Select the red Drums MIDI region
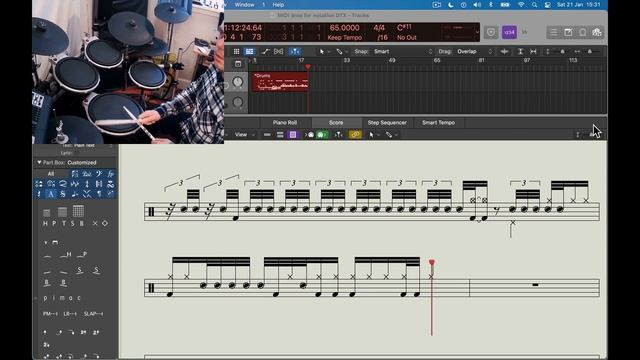Image resolution: width=640 pixels, height=360 pixels. point(280,82)
